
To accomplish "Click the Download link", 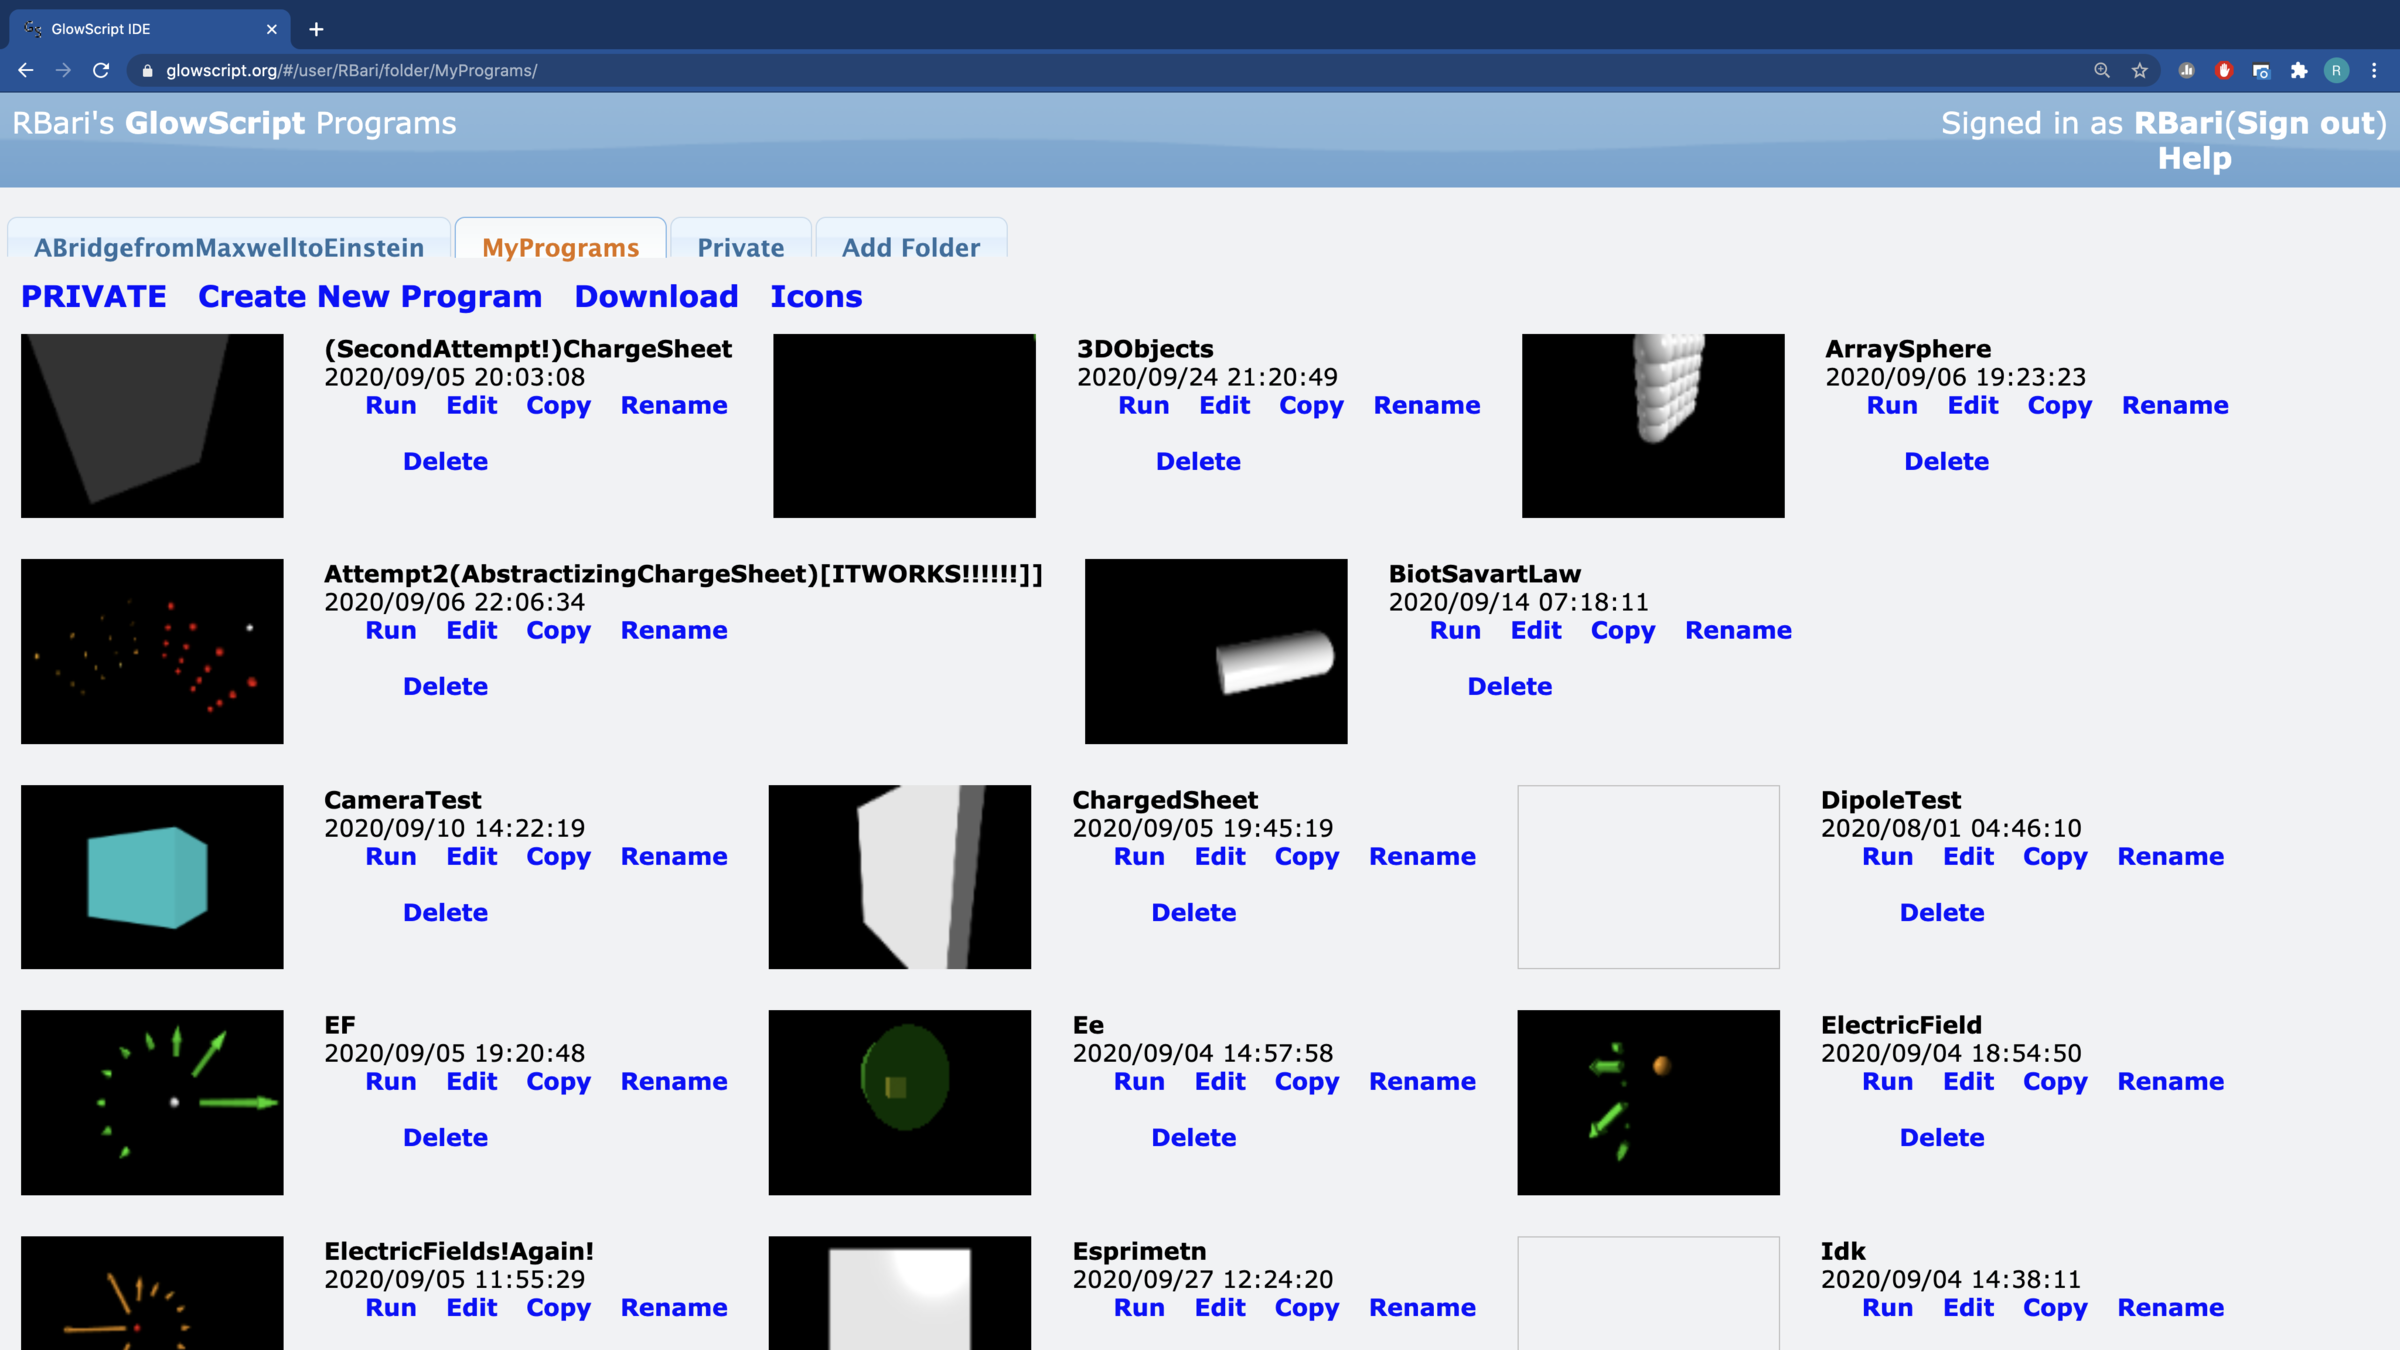I will pyautogui.click(x=656, y=296).
